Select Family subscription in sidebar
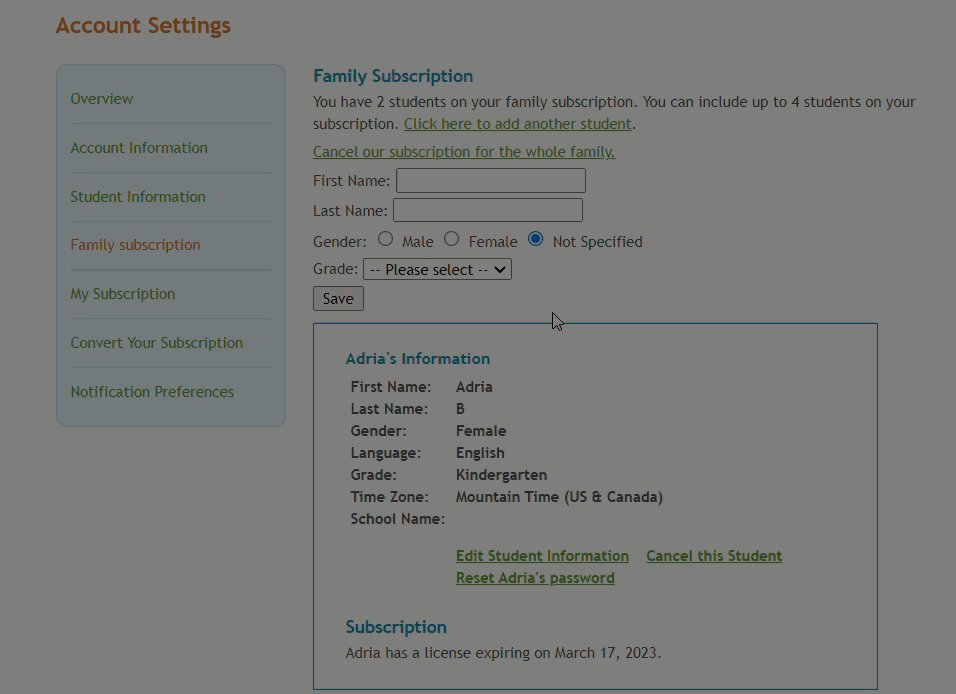This screenshot has width=956, height=694. tap(135, 245)
